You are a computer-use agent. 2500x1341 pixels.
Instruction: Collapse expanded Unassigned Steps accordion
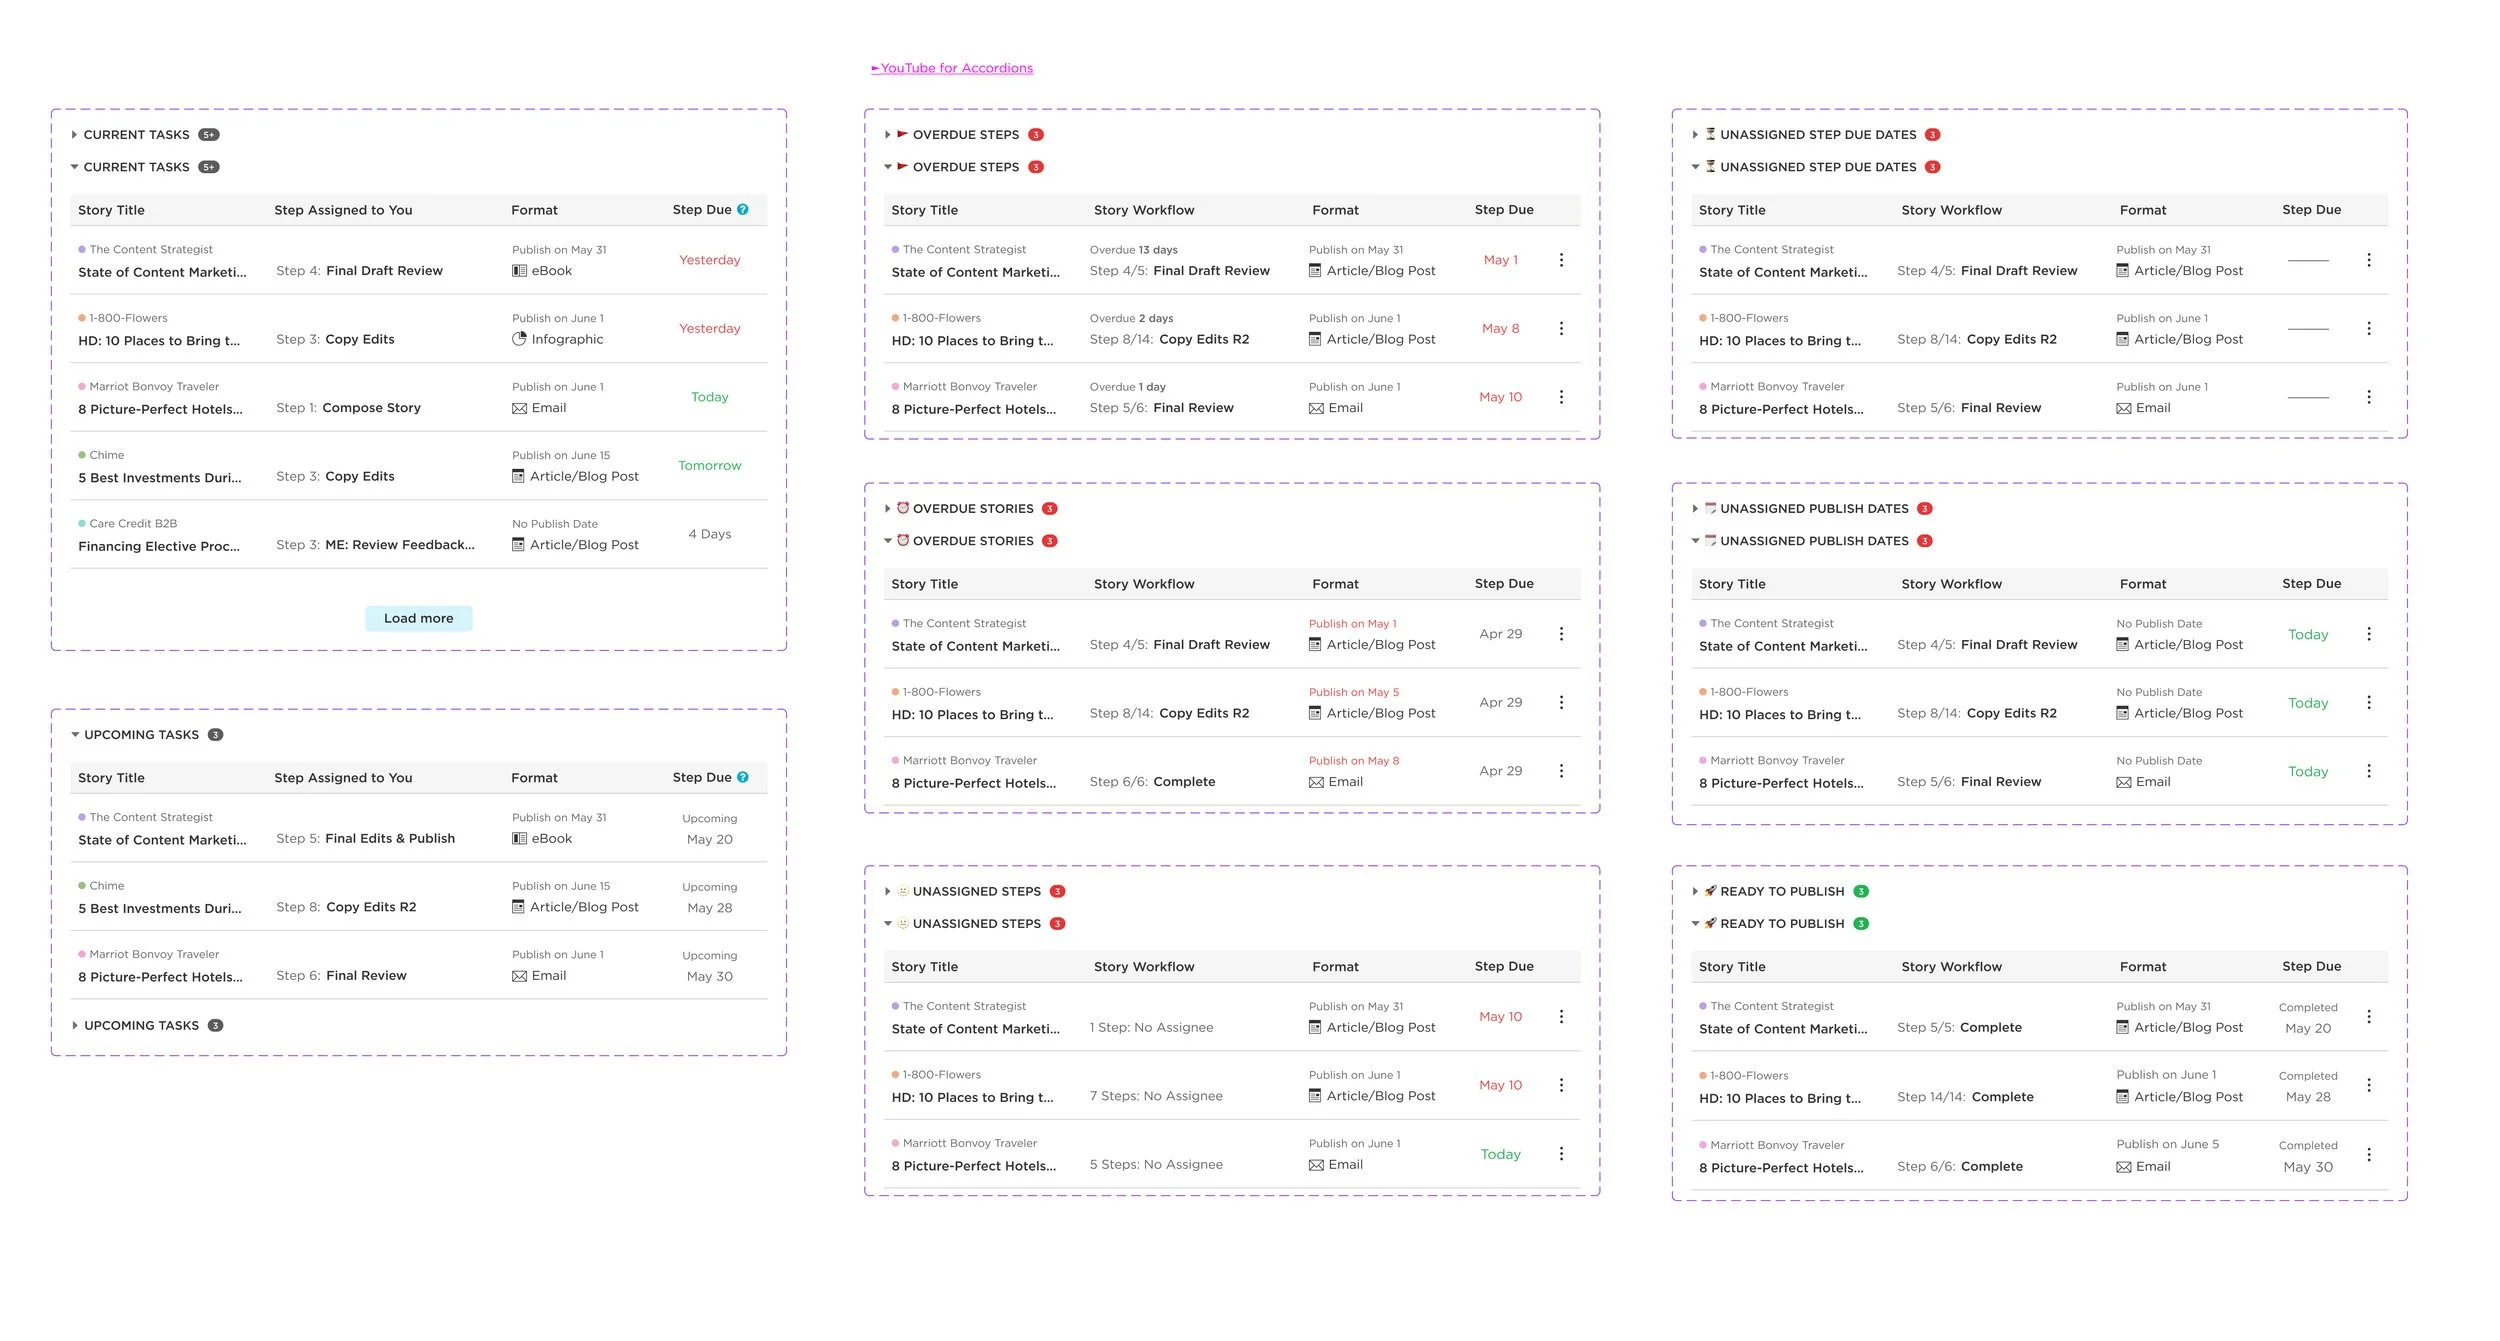coord(887,924)
